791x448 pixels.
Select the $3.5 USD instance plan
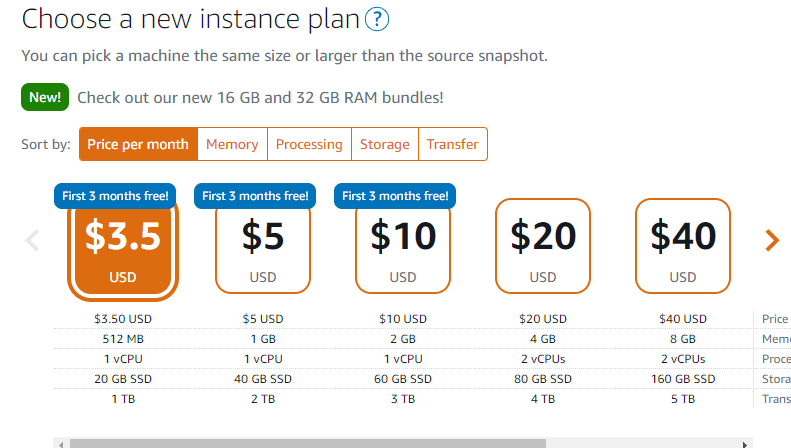coord(123,248)
